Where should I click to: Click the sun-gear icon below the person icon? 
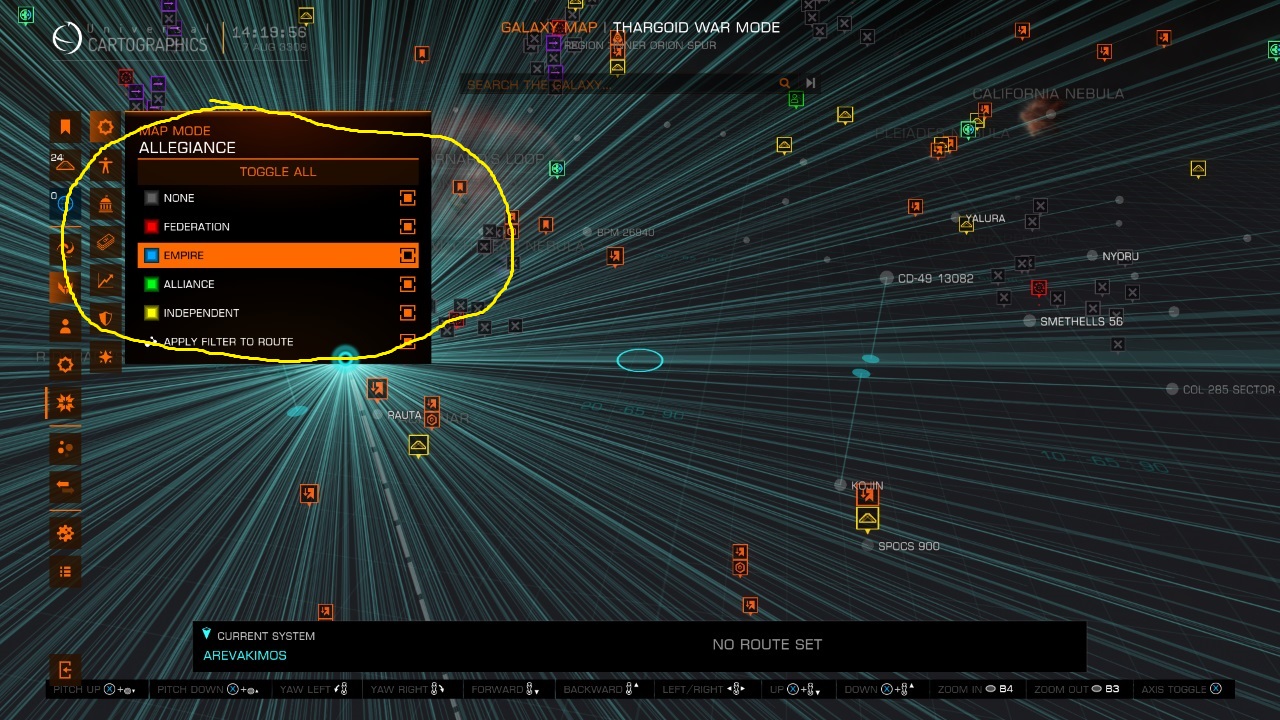click(x=65, y=365)
